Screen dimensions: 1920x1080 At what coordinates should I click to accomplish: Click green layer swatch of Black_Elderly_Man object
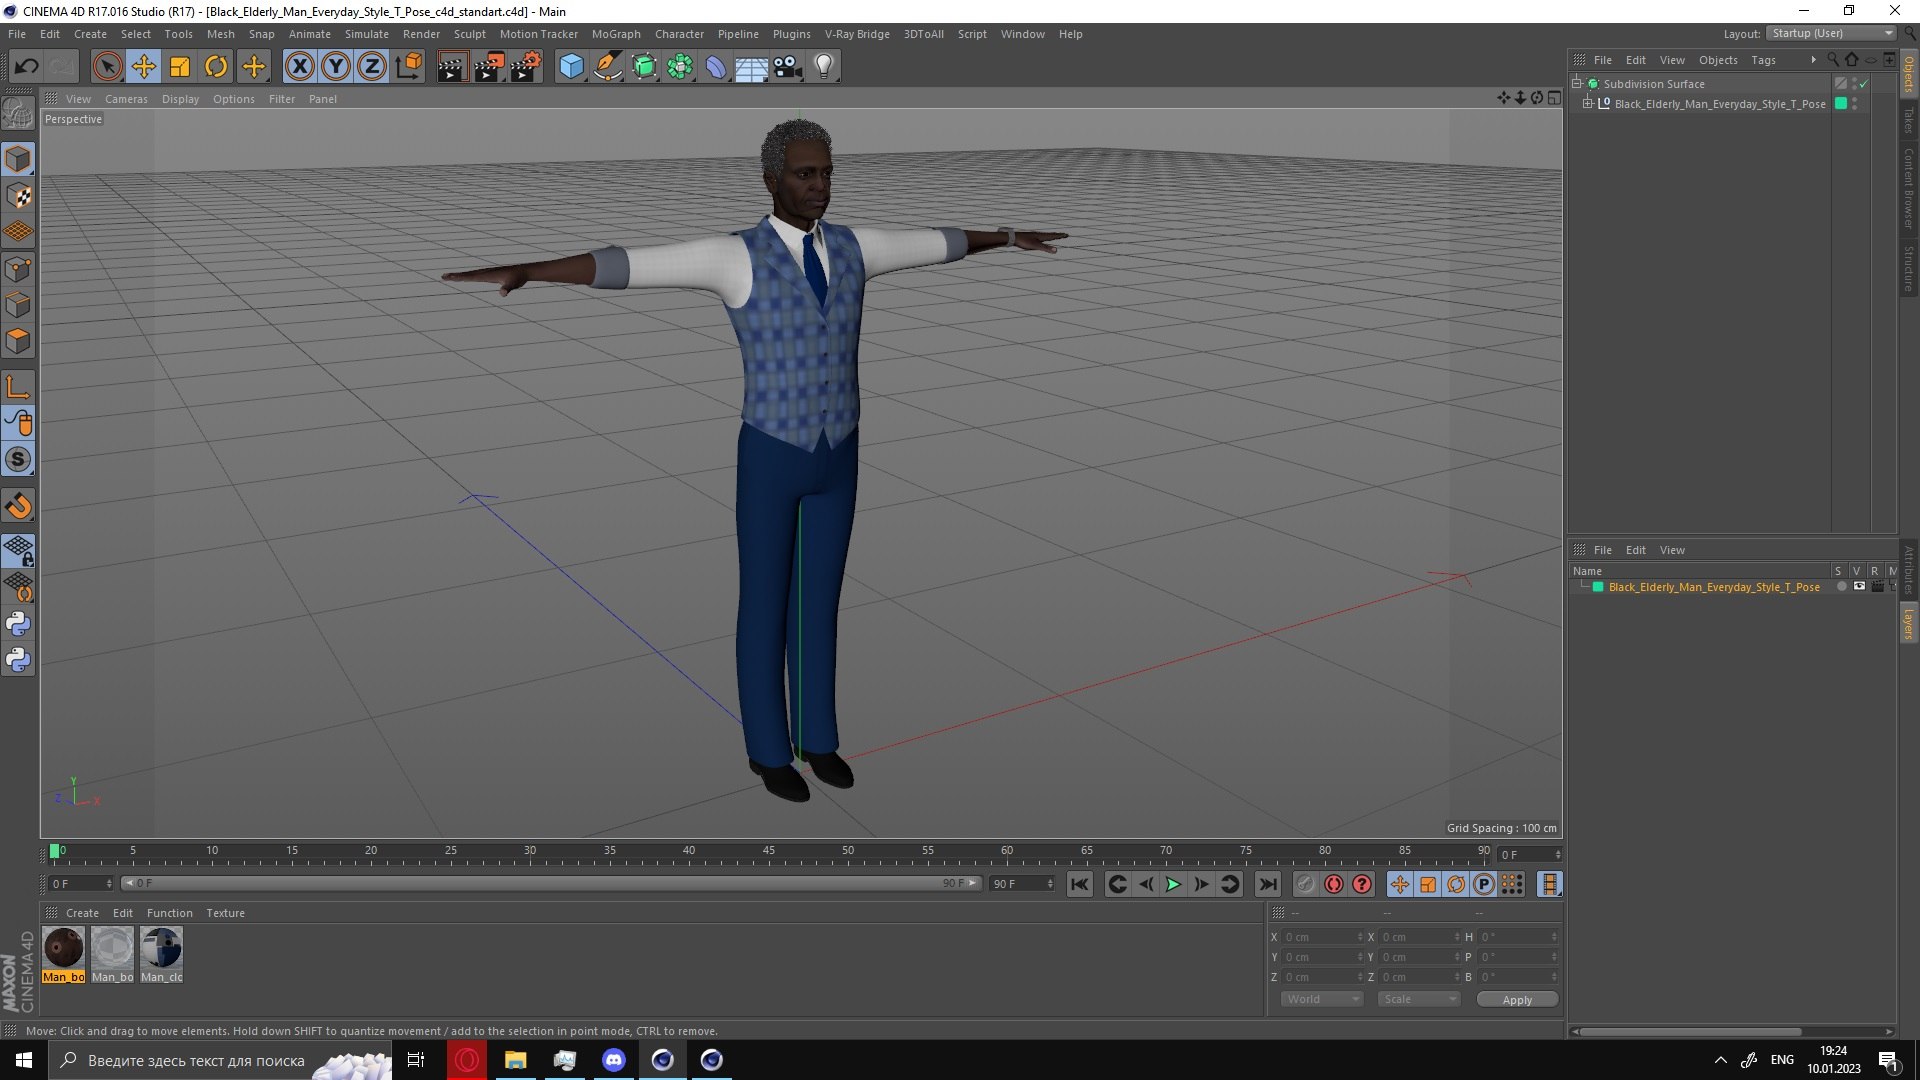pyautogui.click(x=1841, y=104)
